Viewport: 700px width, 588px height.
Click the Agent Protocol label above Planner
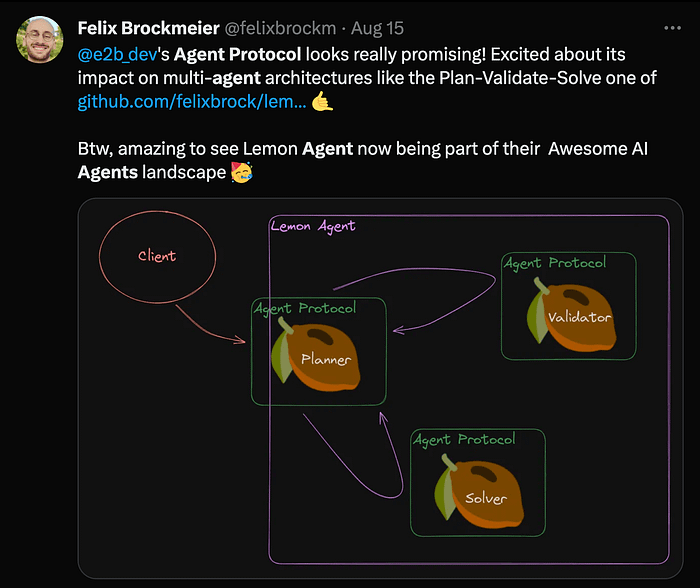(305, 308)
